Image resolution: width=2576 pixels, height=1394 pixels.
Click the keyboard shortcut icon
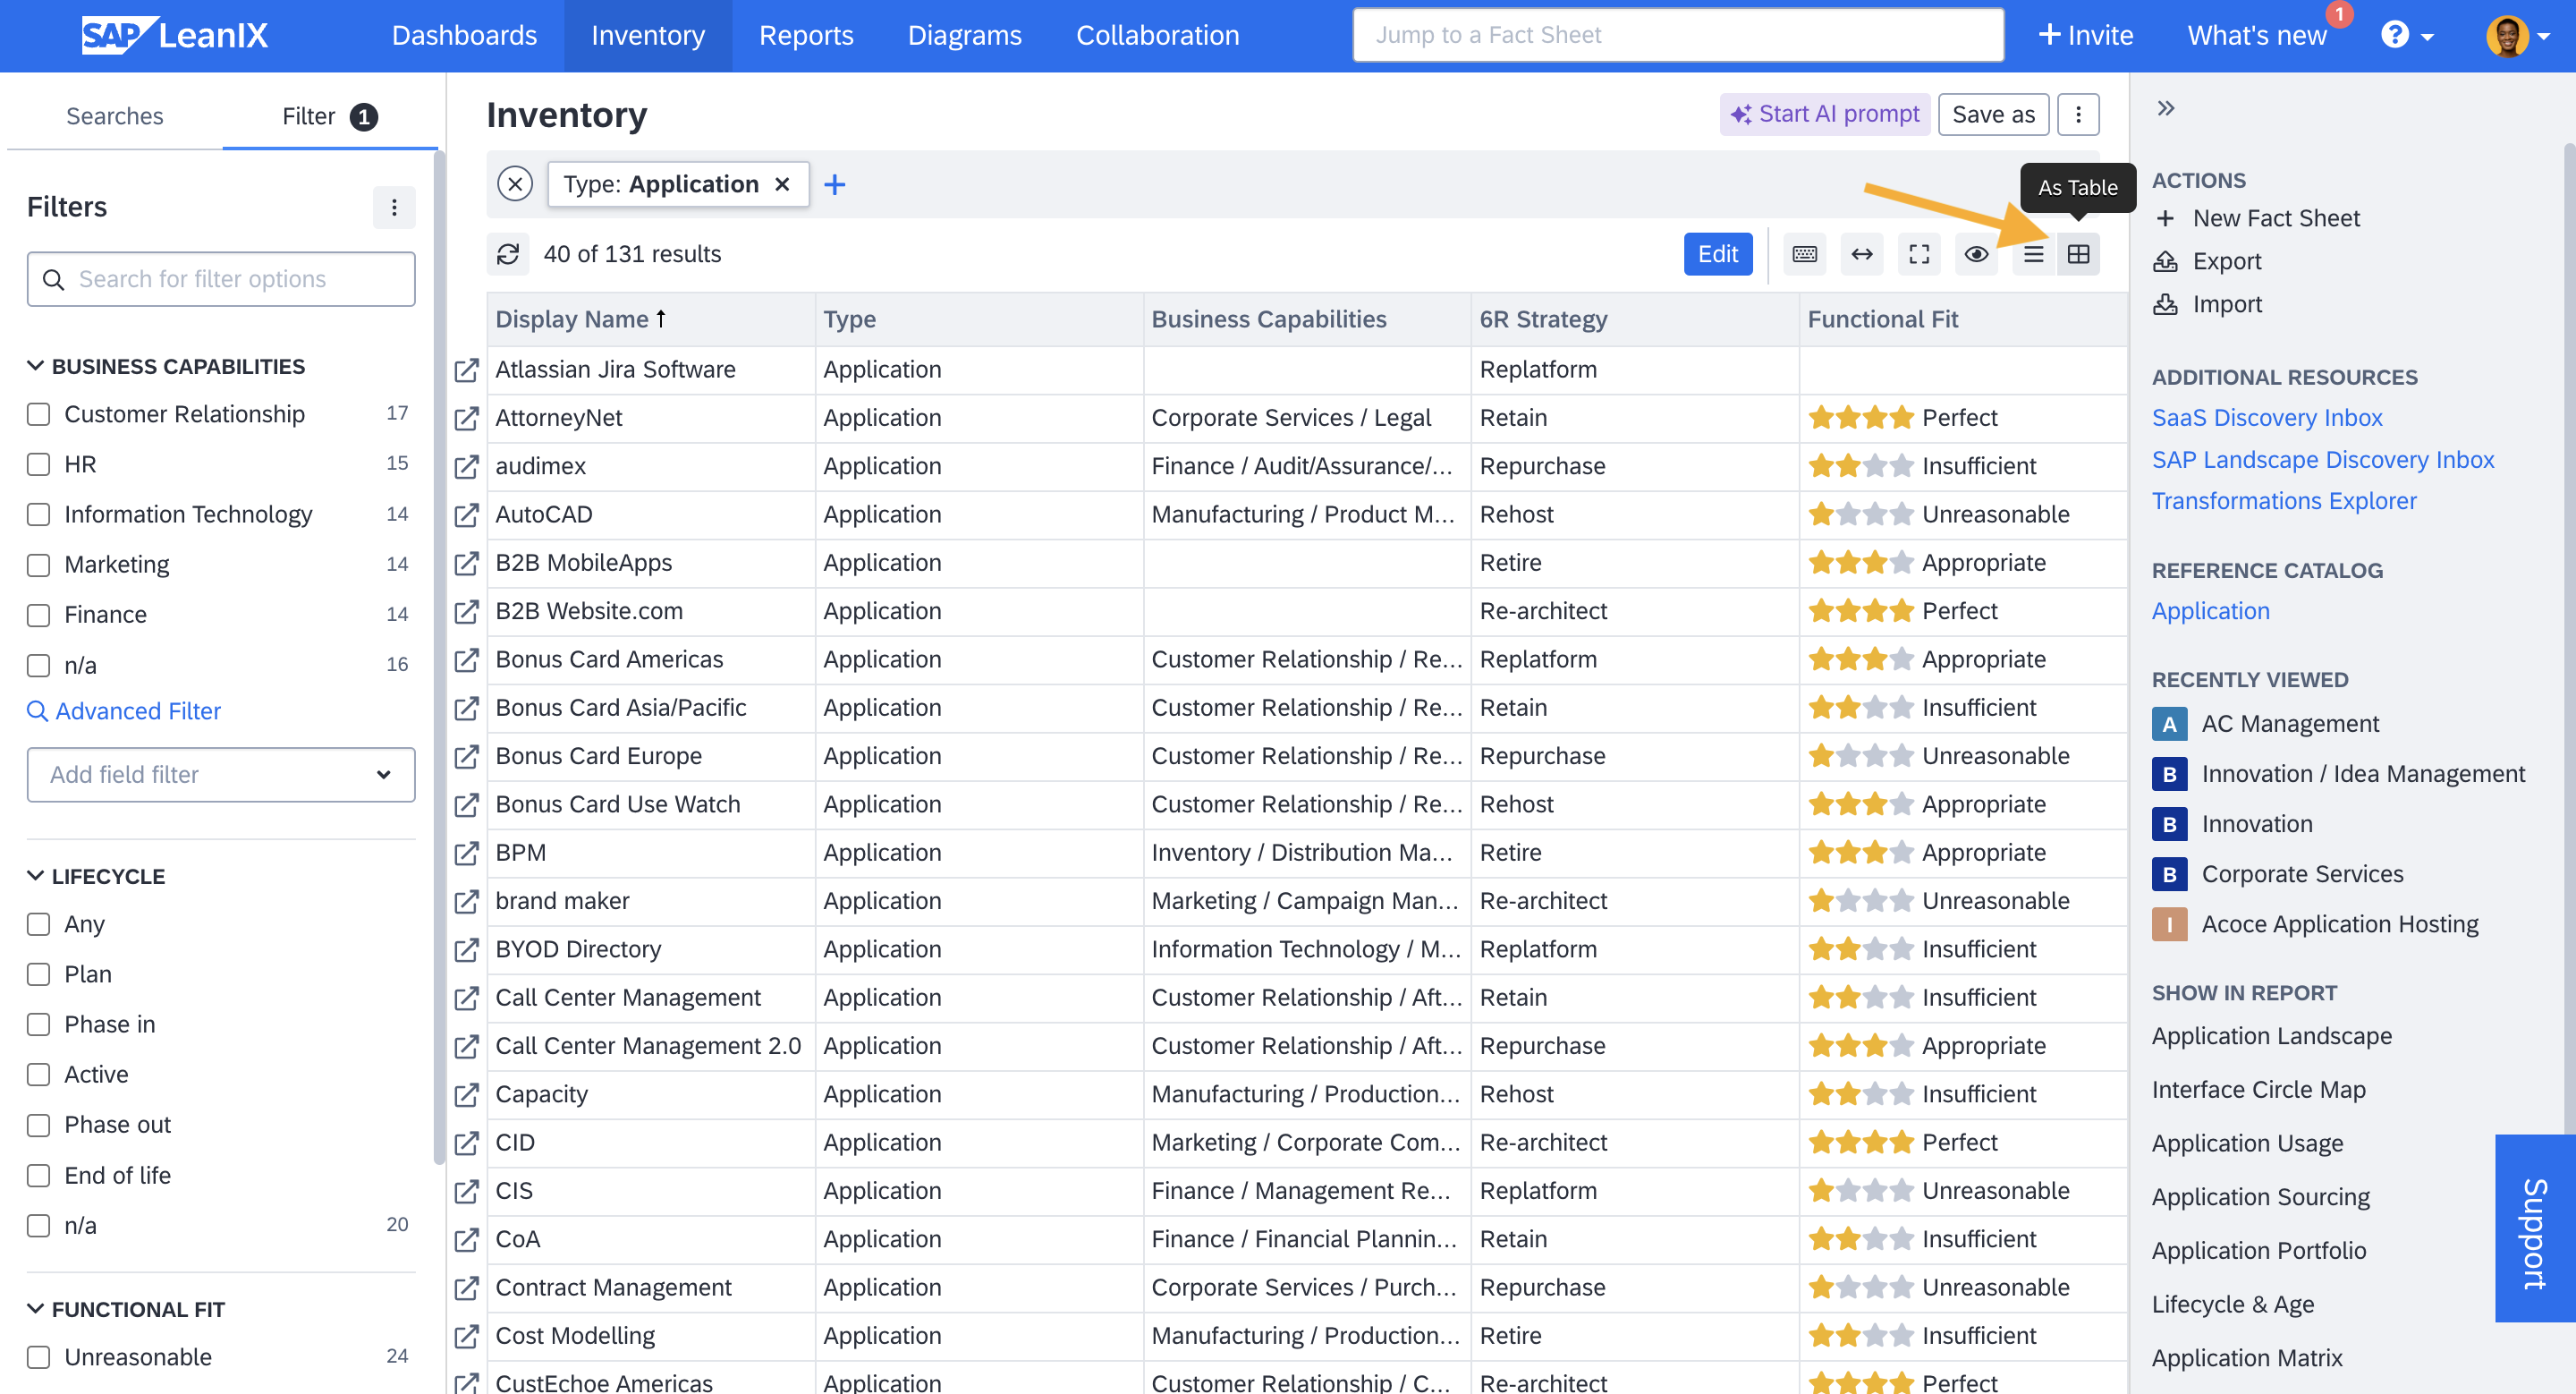pos(1805,252)
